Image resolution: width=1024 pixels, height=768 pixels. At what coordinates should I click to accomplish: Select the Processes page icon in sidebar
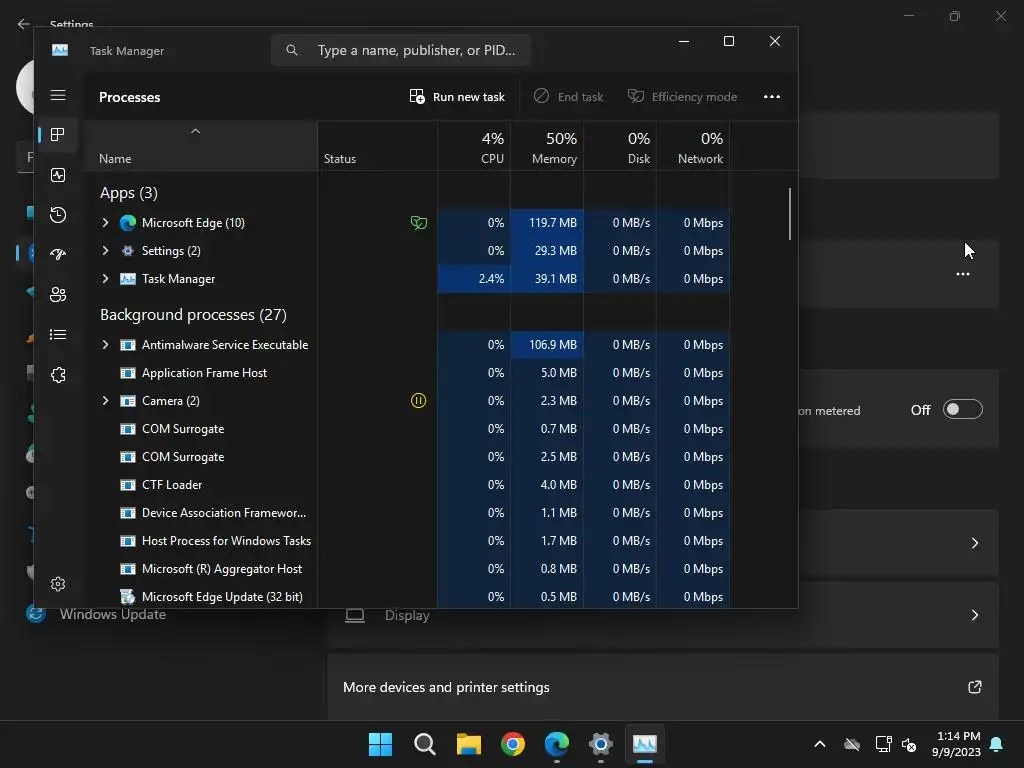(58, 135)
